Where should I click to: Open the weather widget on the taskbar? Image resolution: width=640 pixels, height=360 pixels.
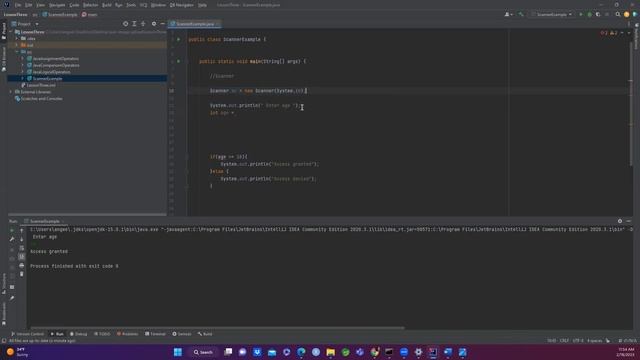click(x=18, y=352)
